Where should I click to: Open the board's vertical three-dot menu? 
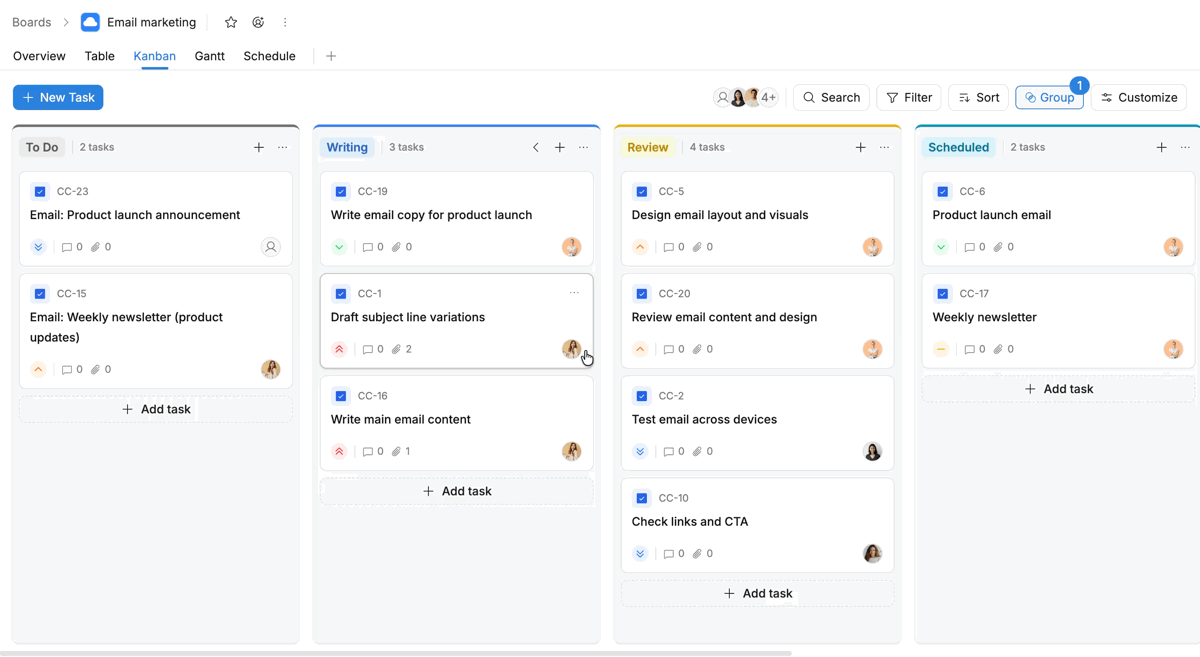[285, 22]
